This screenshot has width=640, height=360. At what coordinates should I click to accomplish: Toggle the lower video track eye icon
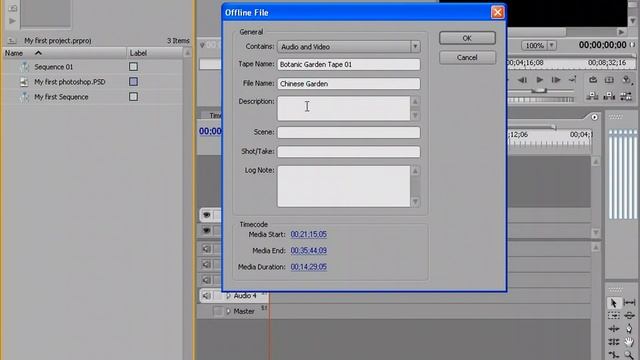coord(207,231)
